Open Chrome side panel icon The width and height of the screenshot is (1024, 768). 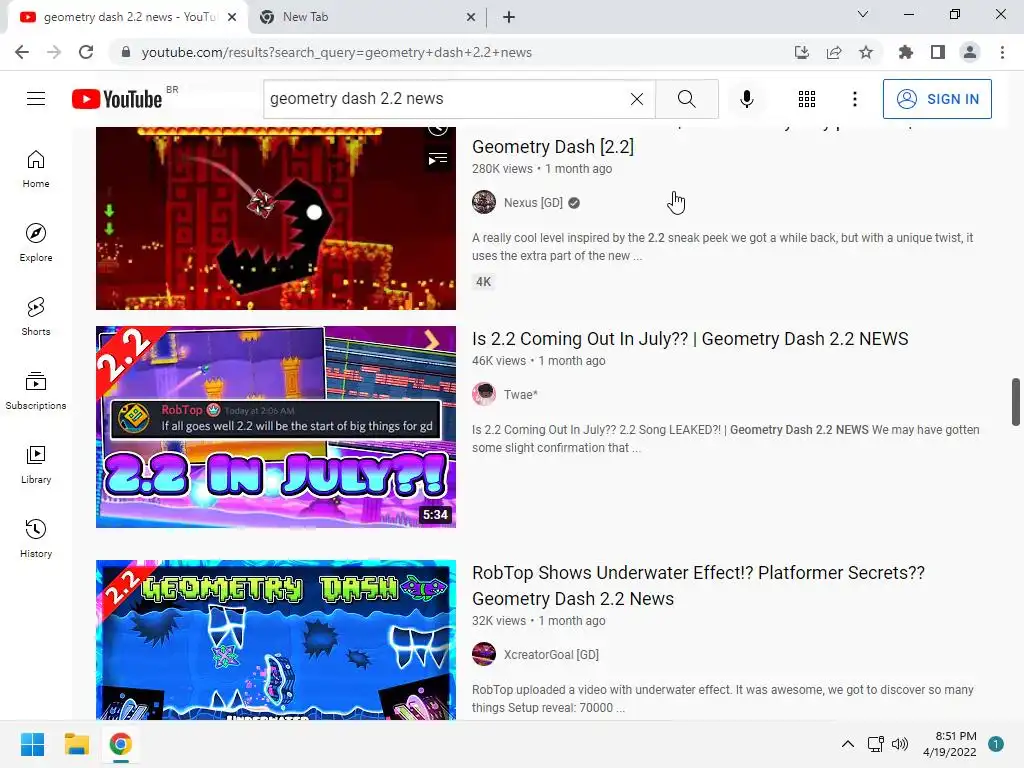(938, 52)
